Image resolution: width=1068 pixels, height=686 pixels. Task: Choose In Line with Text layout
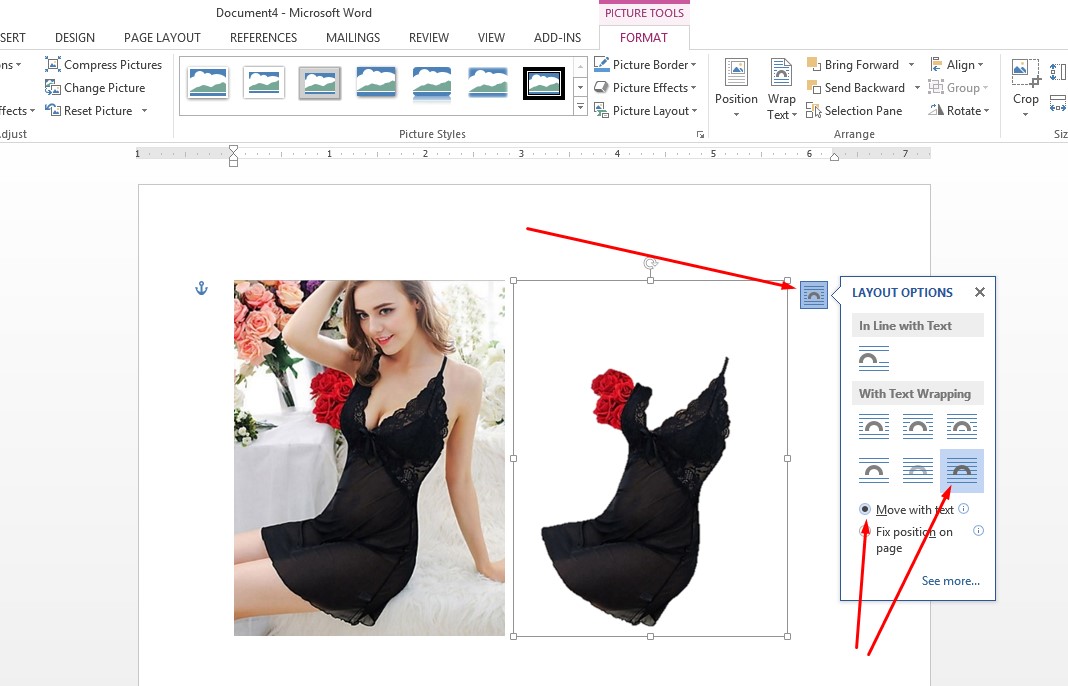pyautogui.click(x=874, y=358)
